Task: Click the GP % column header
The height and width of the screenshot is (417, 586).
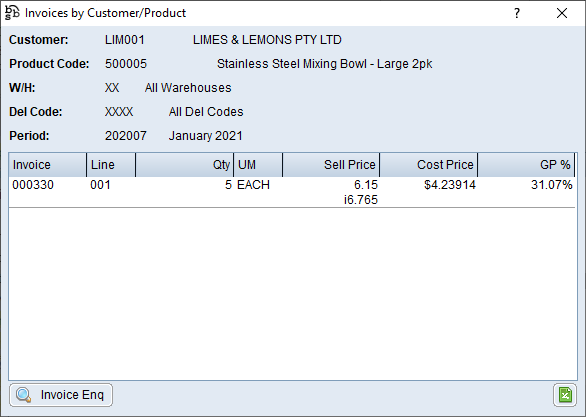Action: [526, 165]
